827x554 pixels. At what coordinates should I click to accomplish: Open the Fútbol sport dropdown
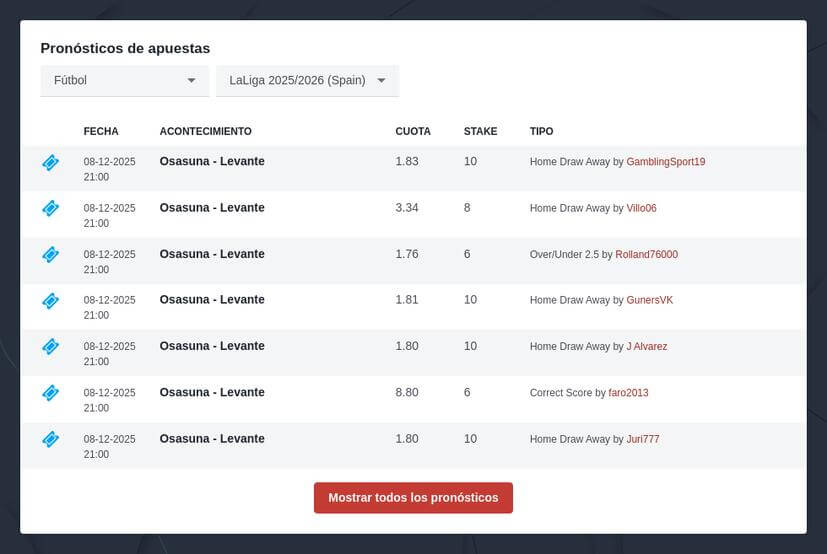tap(124, 80)
